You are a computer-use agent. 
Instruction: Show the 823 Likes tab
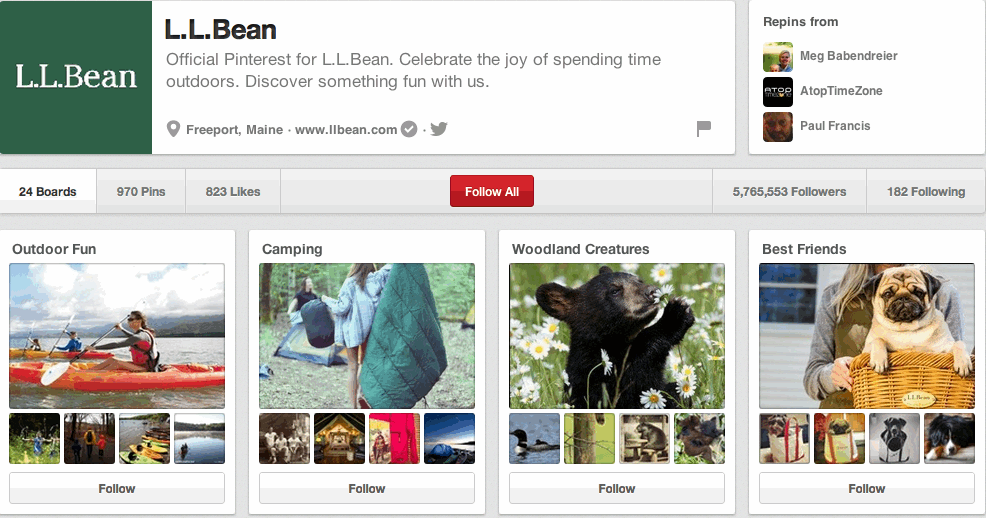click(233, 191)
